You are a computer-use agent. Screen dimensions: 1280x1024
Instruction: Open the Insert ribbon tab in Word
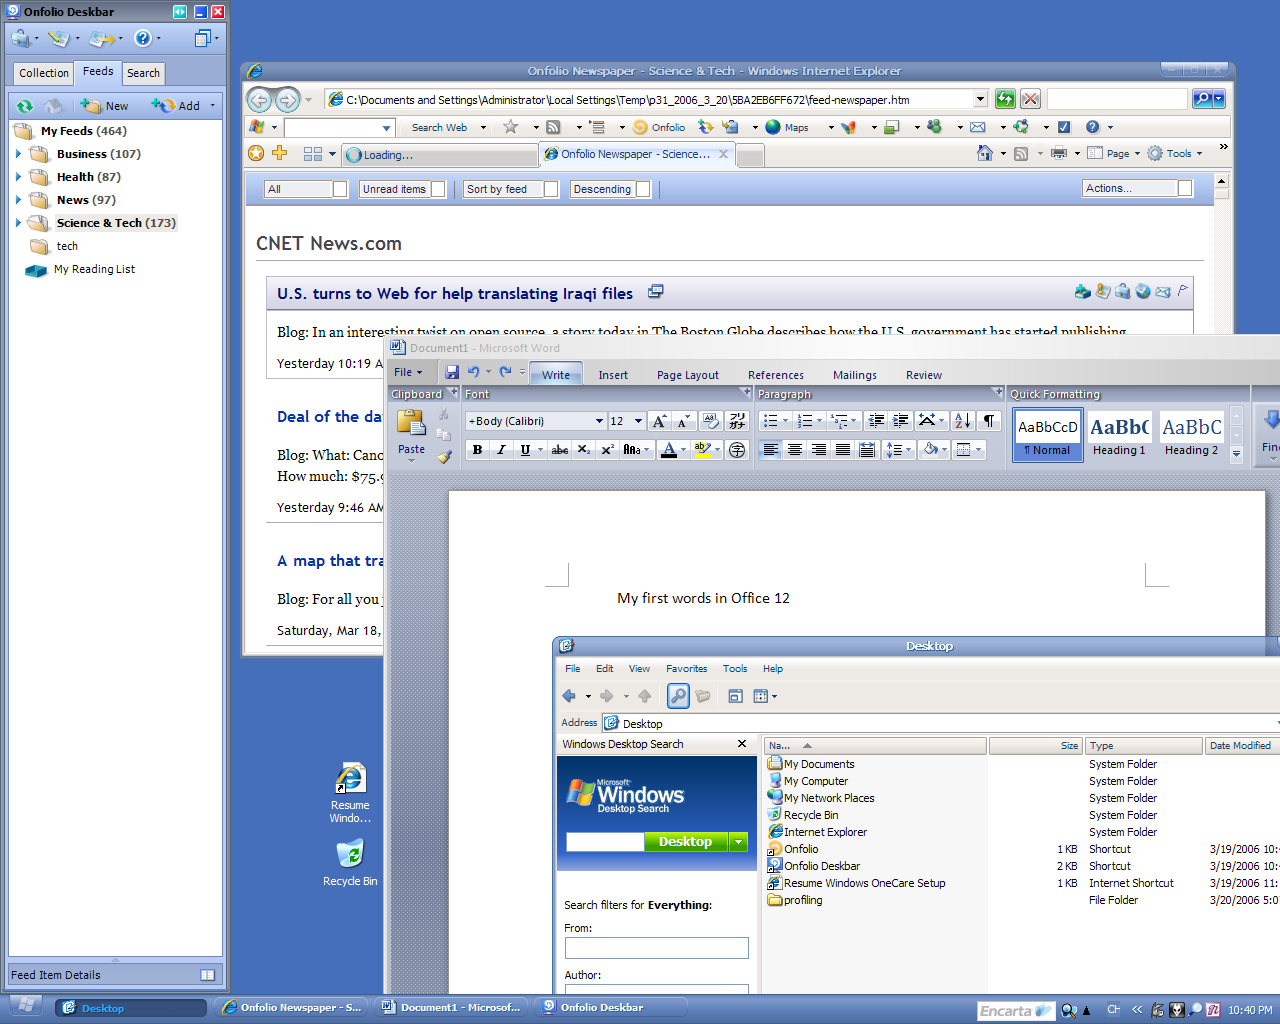pos(613,375)
